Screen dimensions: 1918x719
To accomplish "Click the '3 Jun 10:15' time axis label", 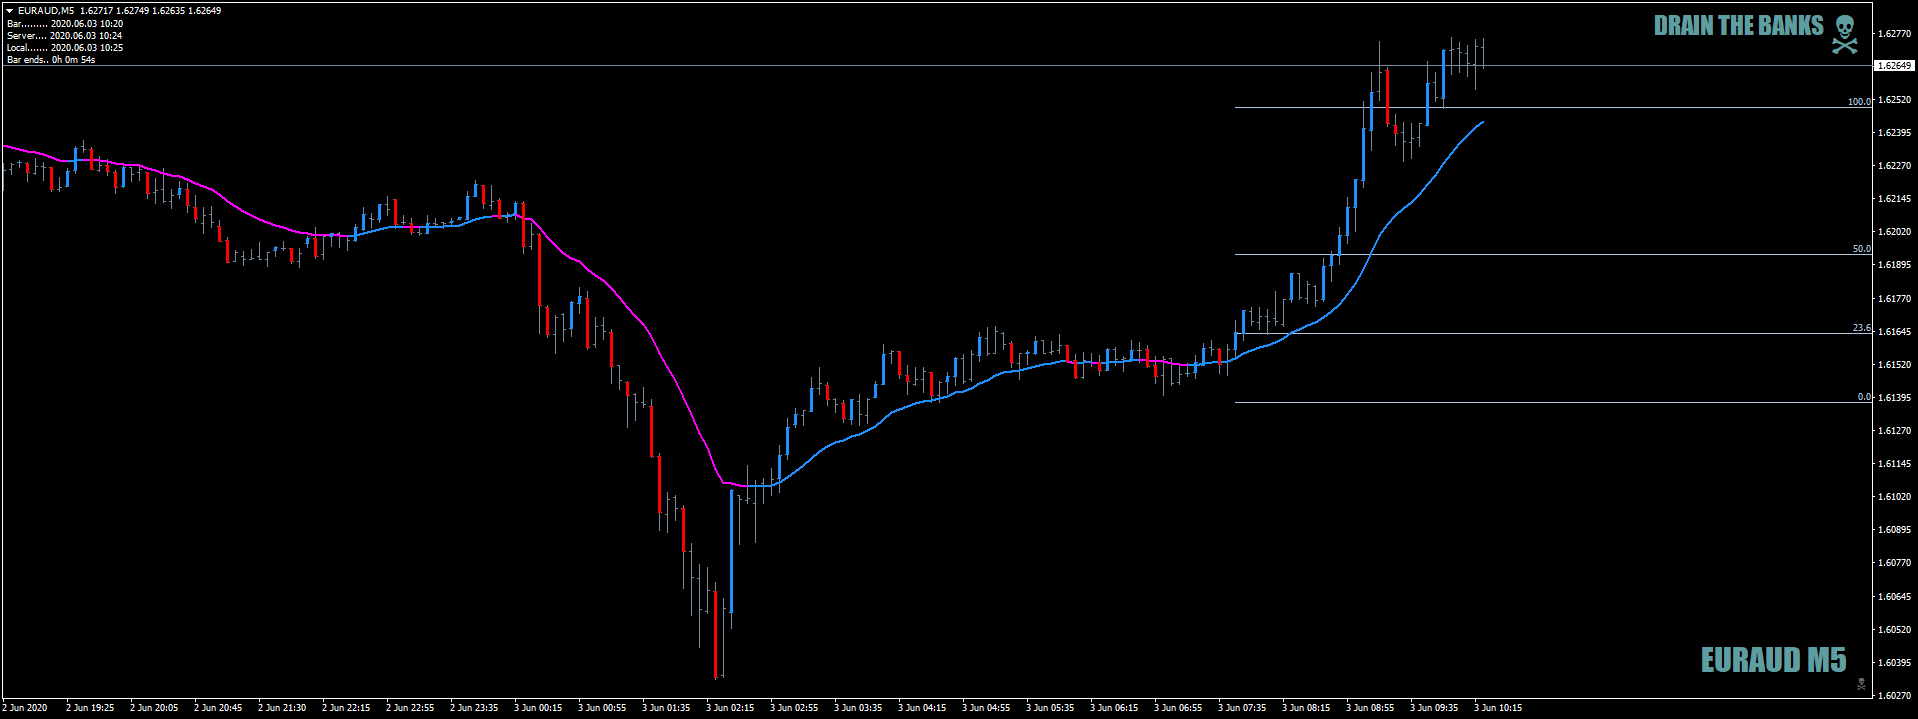I will pos(1498,708).
